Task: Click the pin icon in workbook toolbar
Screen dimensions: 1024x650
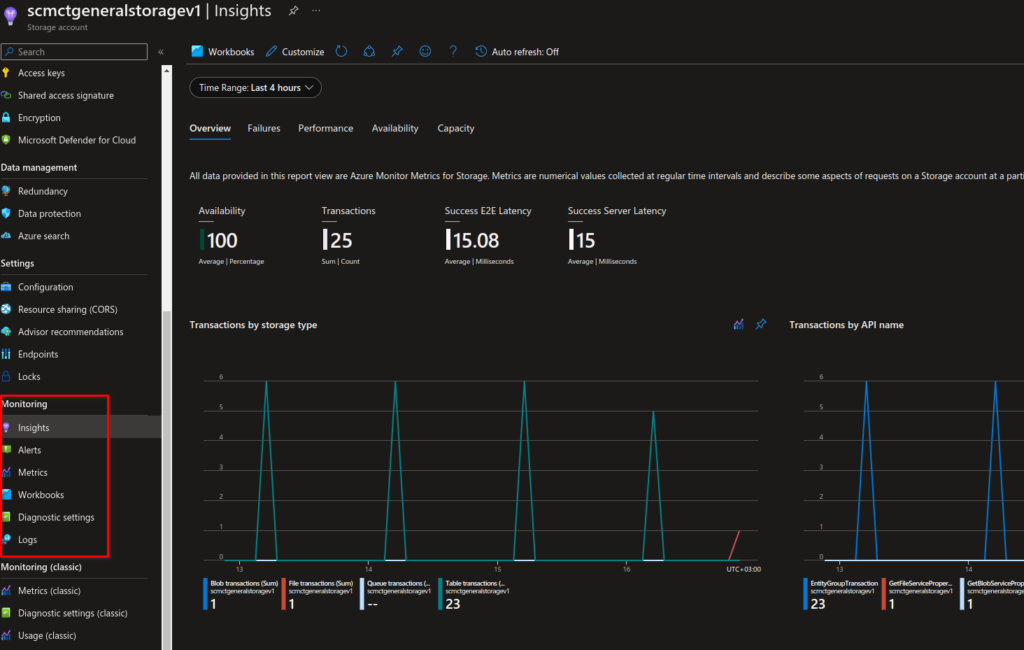Action: (397, 51)
